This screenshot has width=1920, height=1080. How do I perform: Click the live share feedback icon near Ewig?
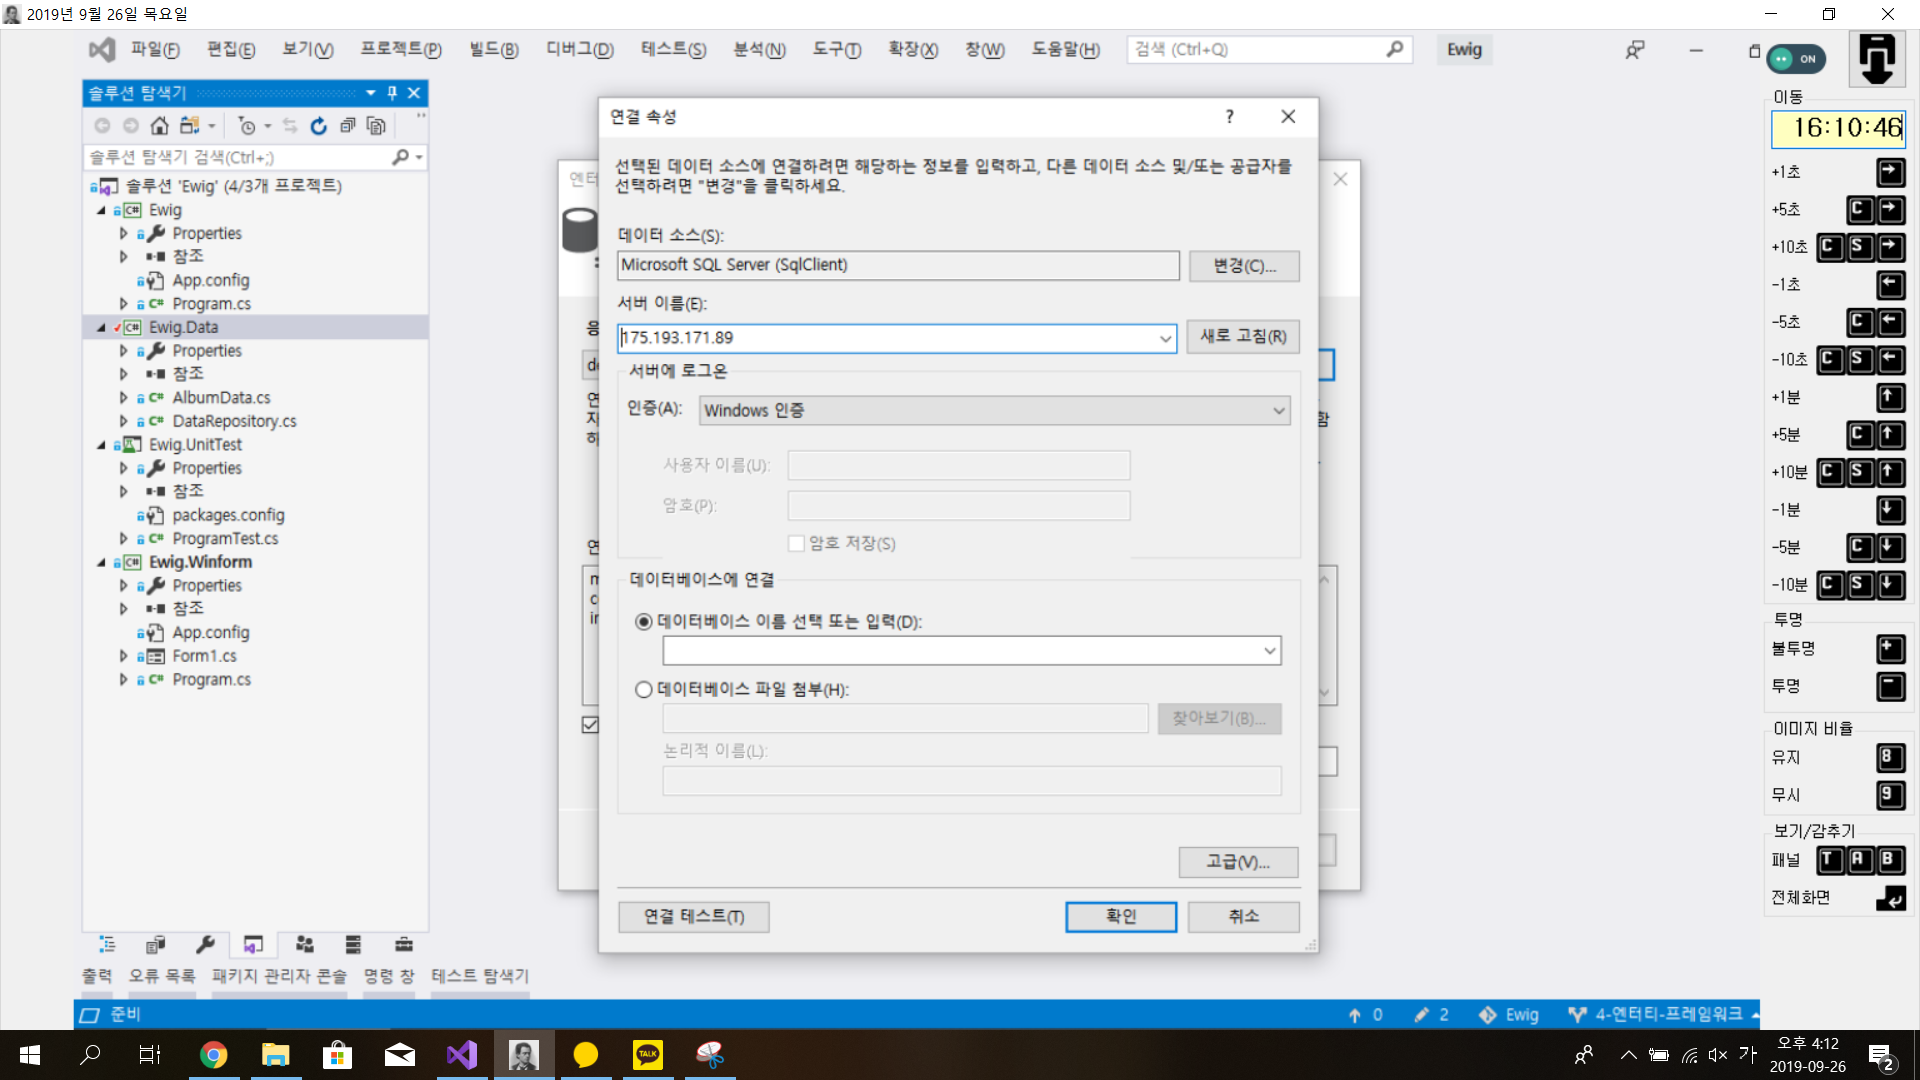coord(1635,50)
